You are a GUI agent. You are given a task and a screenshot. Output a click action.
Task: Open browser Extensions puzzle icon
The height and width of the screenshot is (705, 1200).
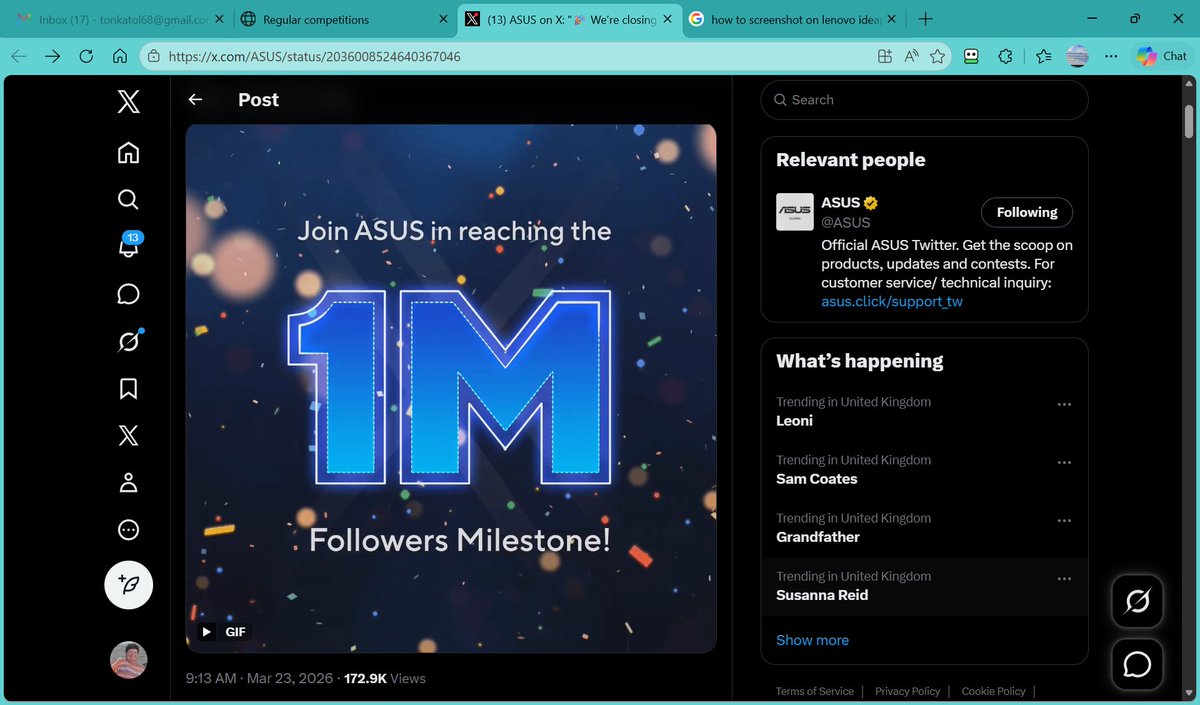(x=1006, y=57)
